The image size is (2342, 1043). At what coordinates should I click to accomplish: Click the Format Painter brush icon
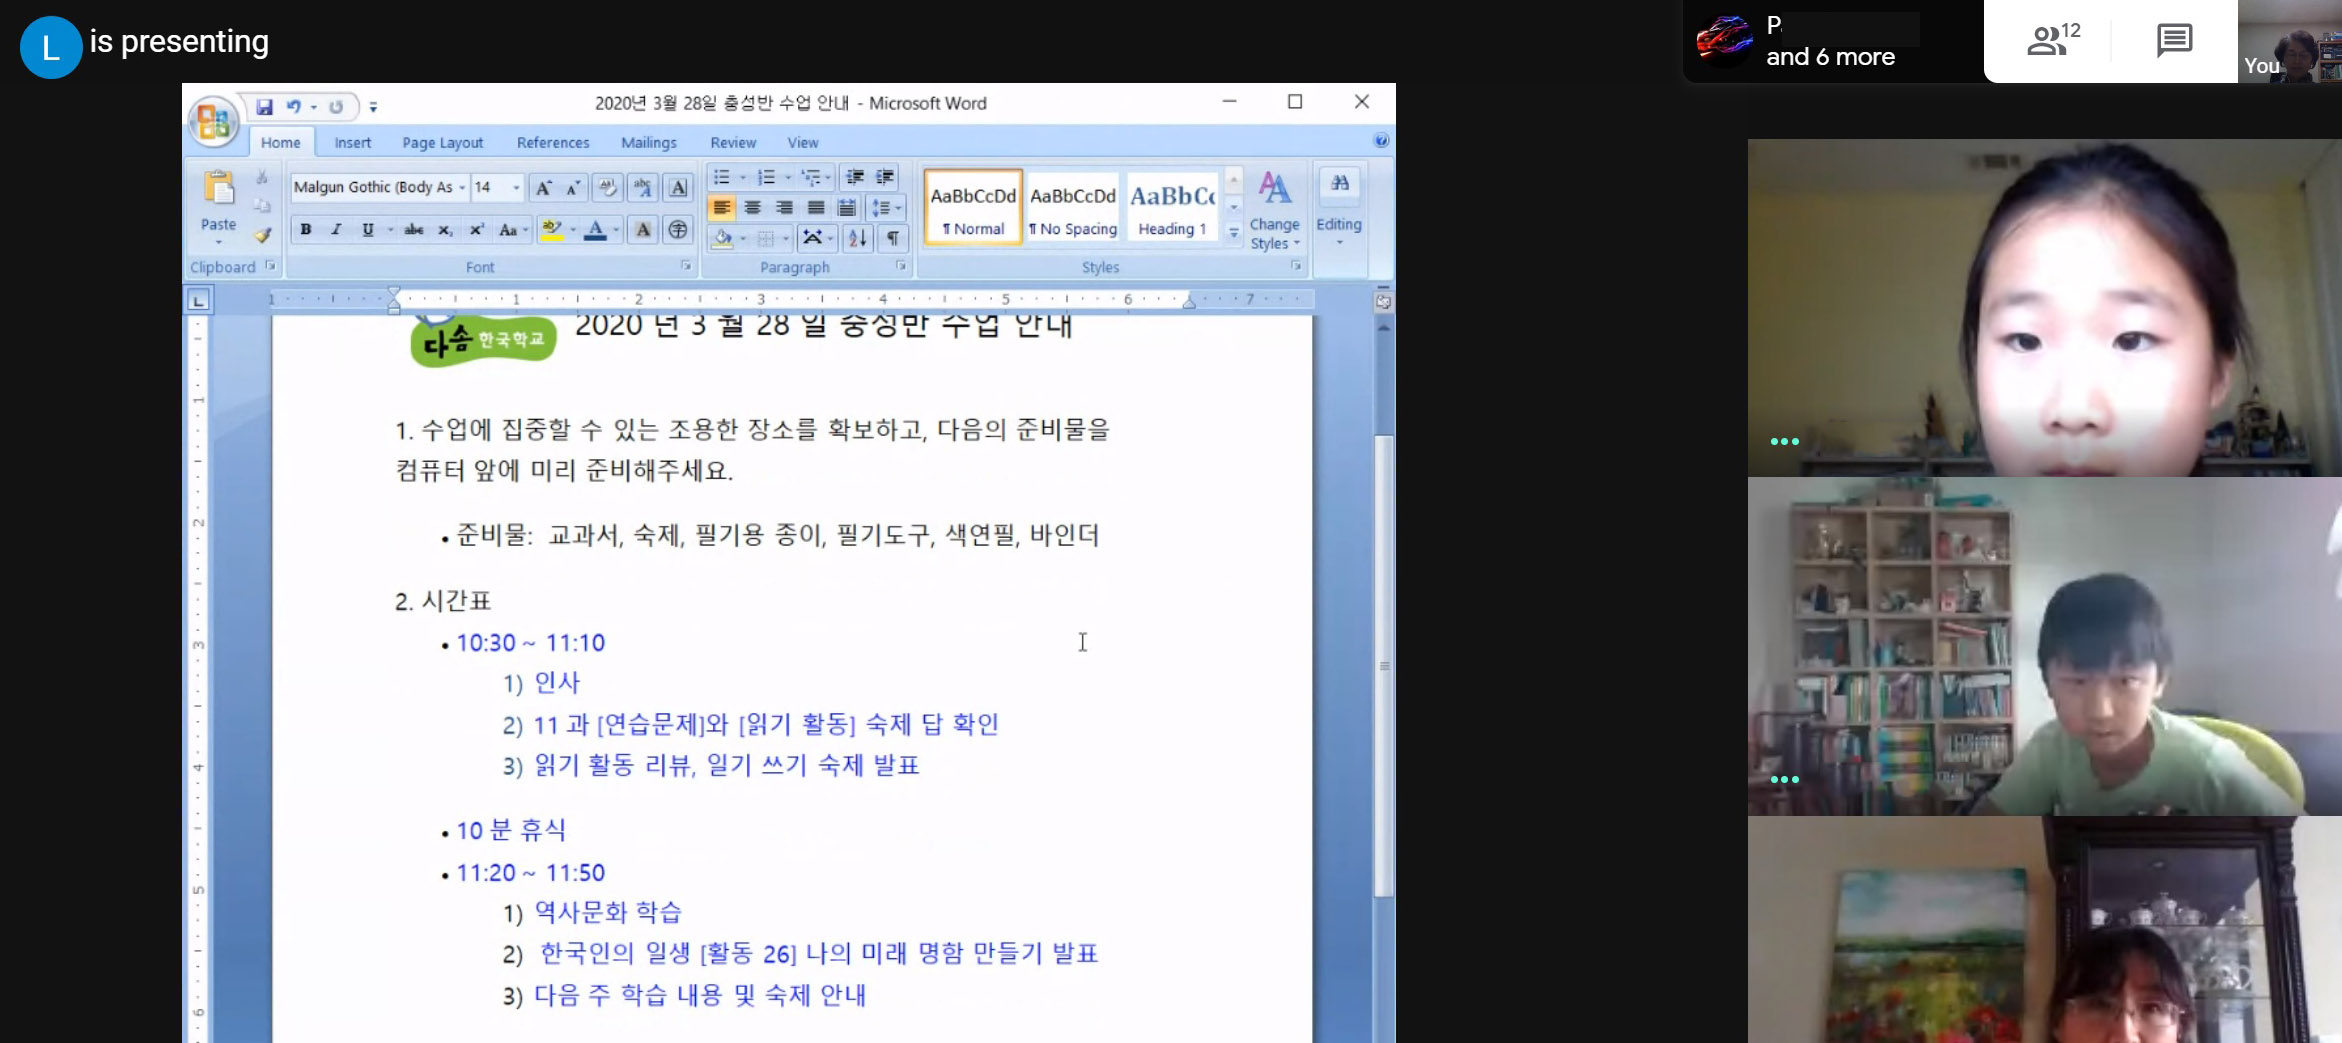[262, 236]
